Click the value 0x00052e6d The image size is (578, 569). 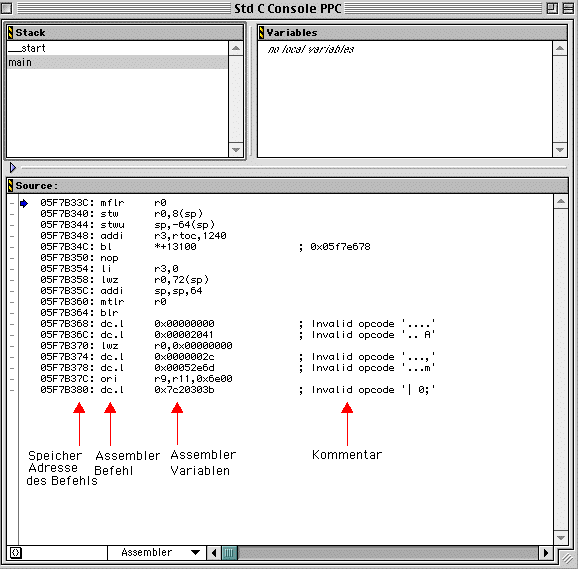(184, 368)
